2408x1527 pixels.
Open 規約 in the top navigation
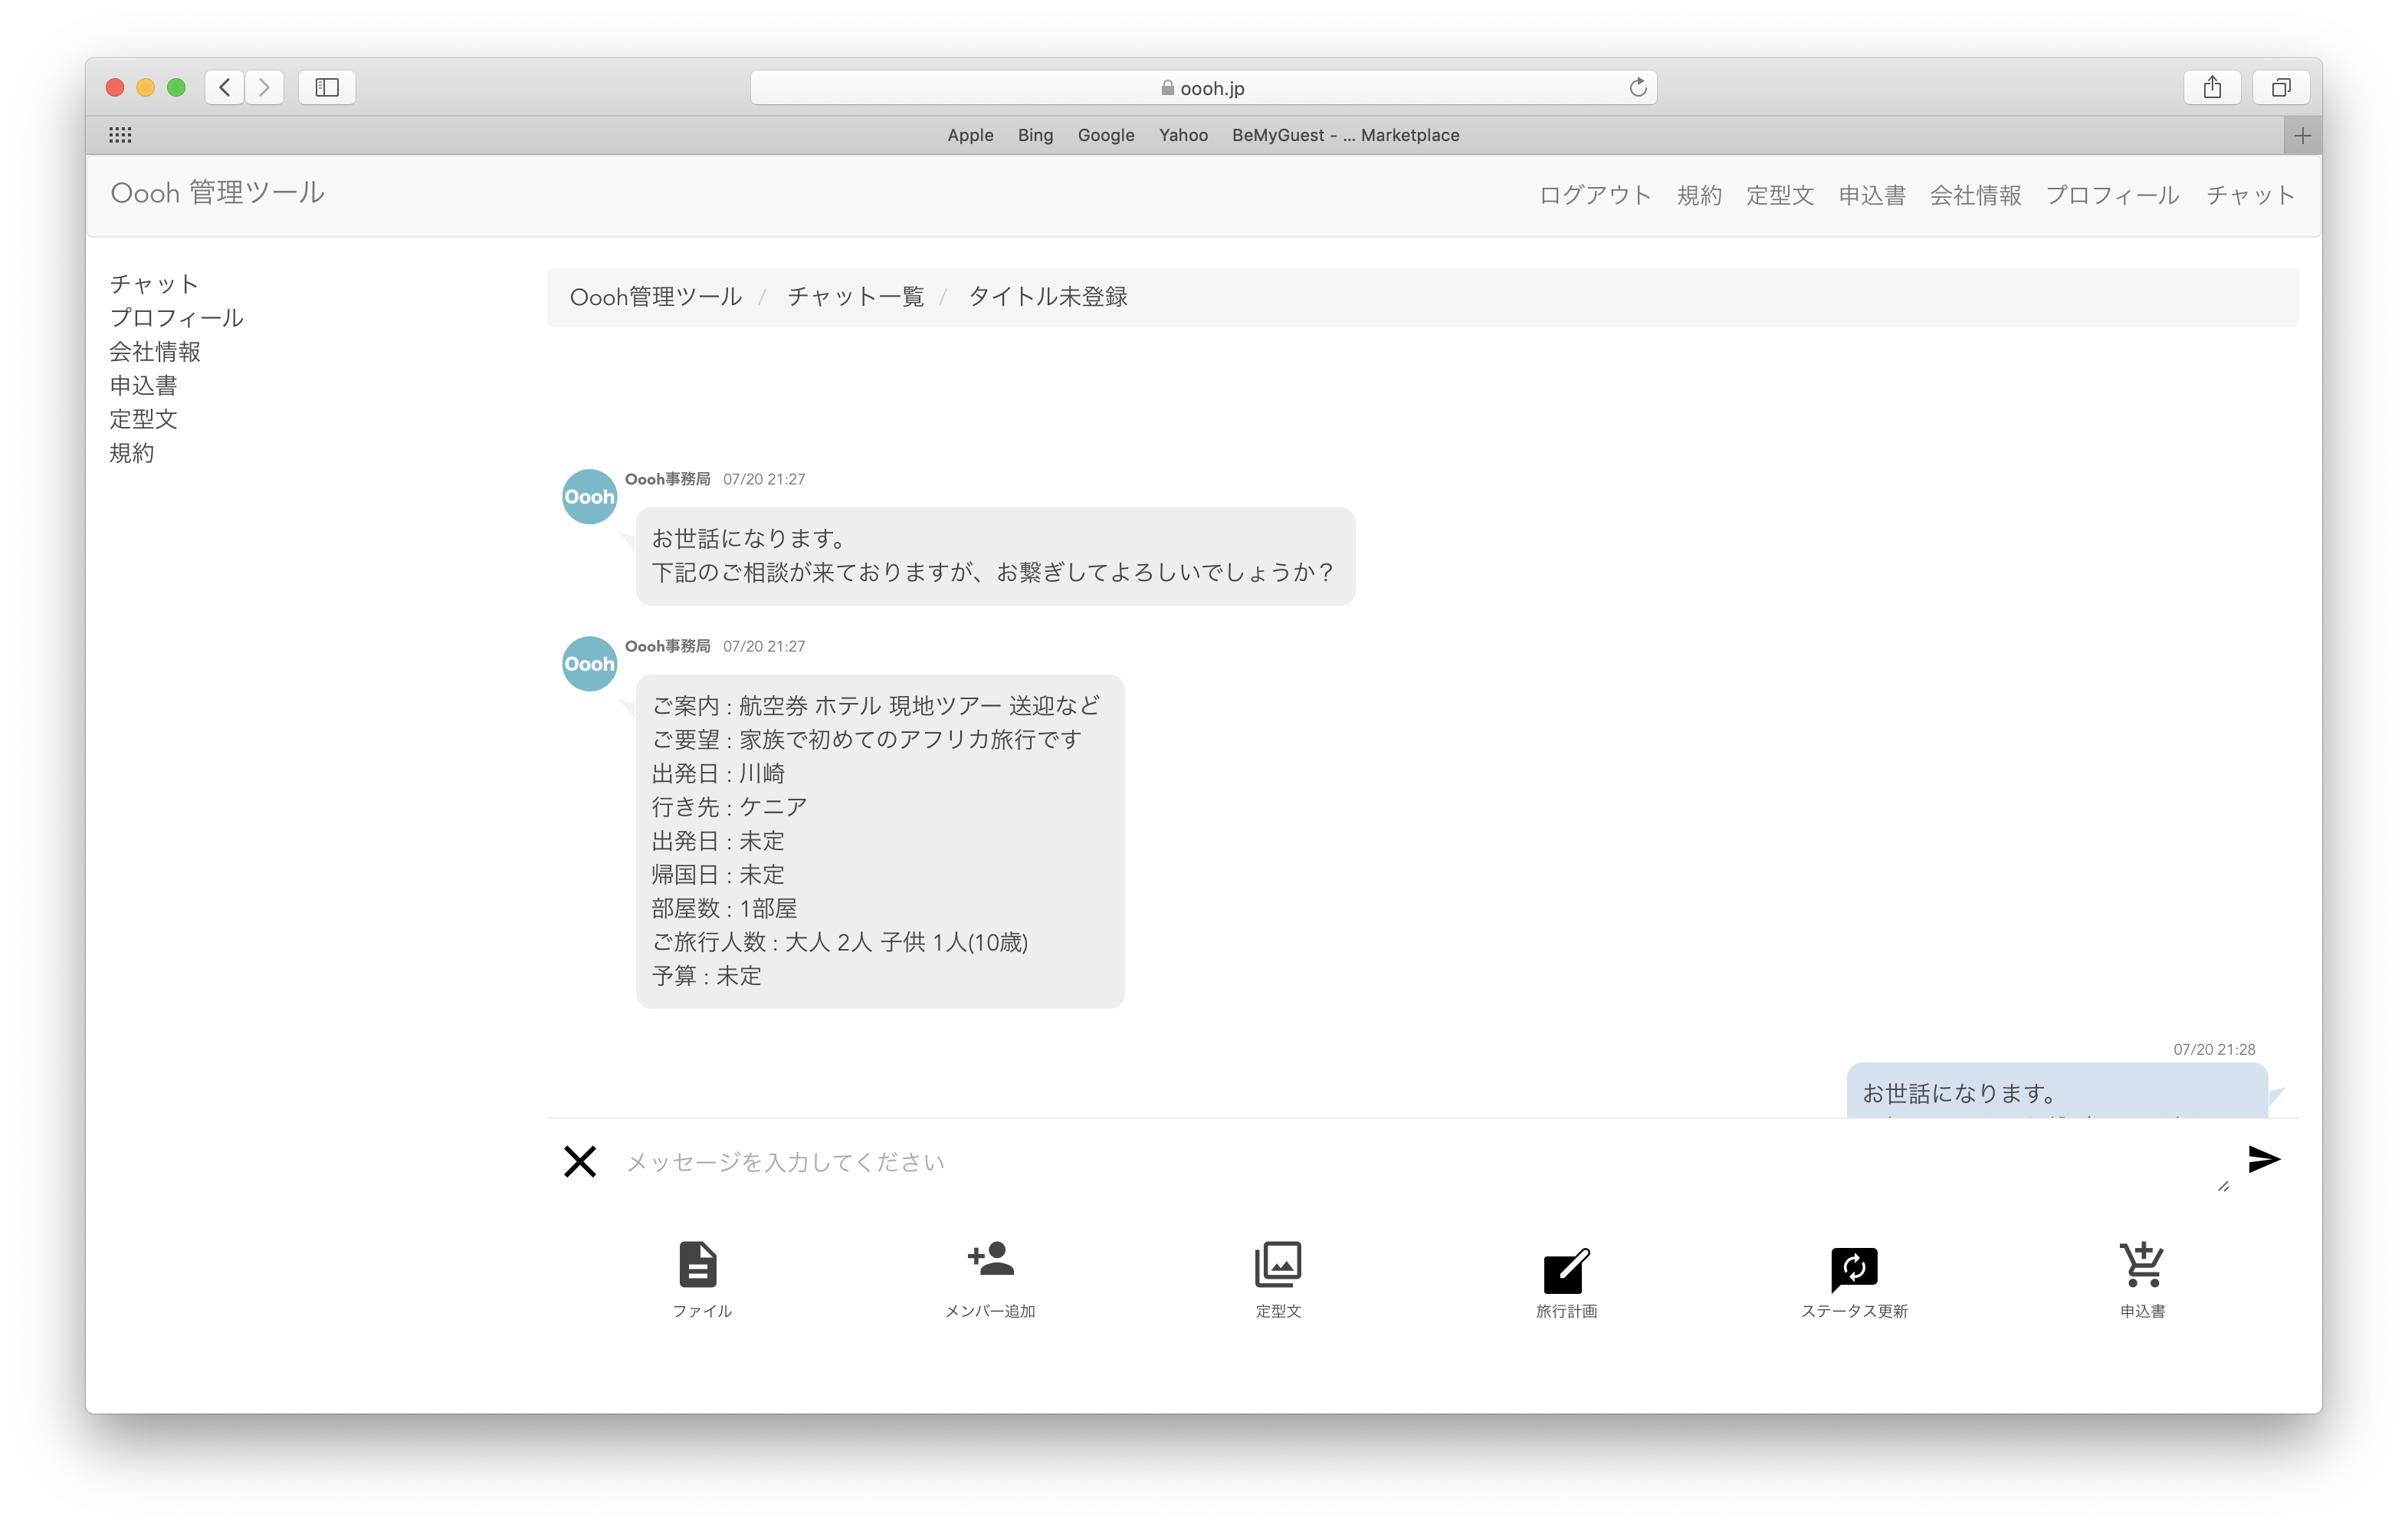point(1699,195)
